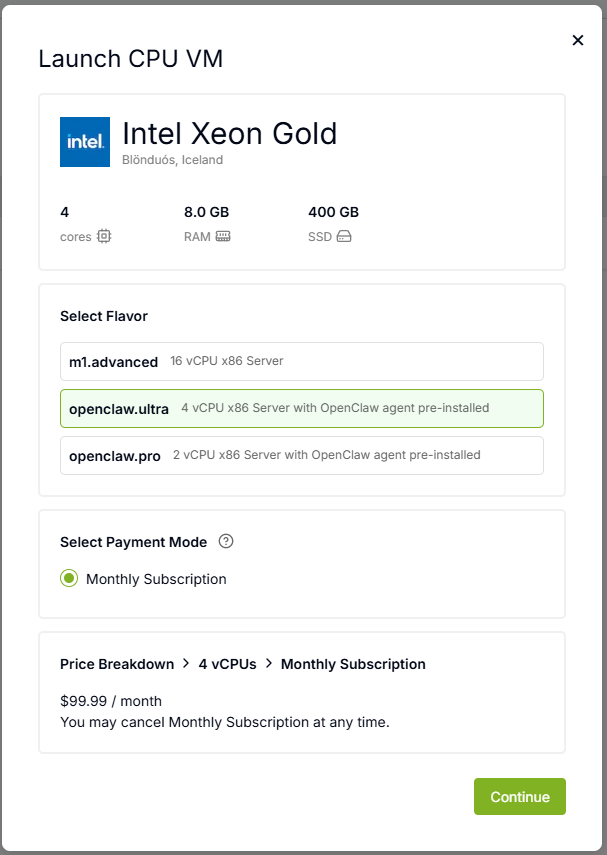Select the Monthly Subscription radio button
Viewport: 607px width, 855px height.
click(x=69, y=579)
